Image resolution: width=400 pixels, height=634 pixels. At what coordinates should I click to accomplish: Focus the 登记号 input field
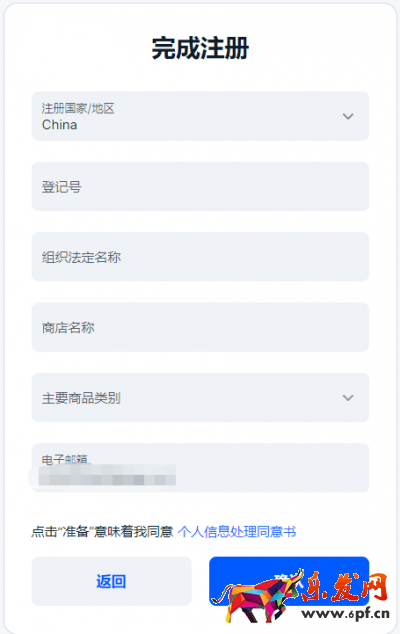(x=200, y=186)
